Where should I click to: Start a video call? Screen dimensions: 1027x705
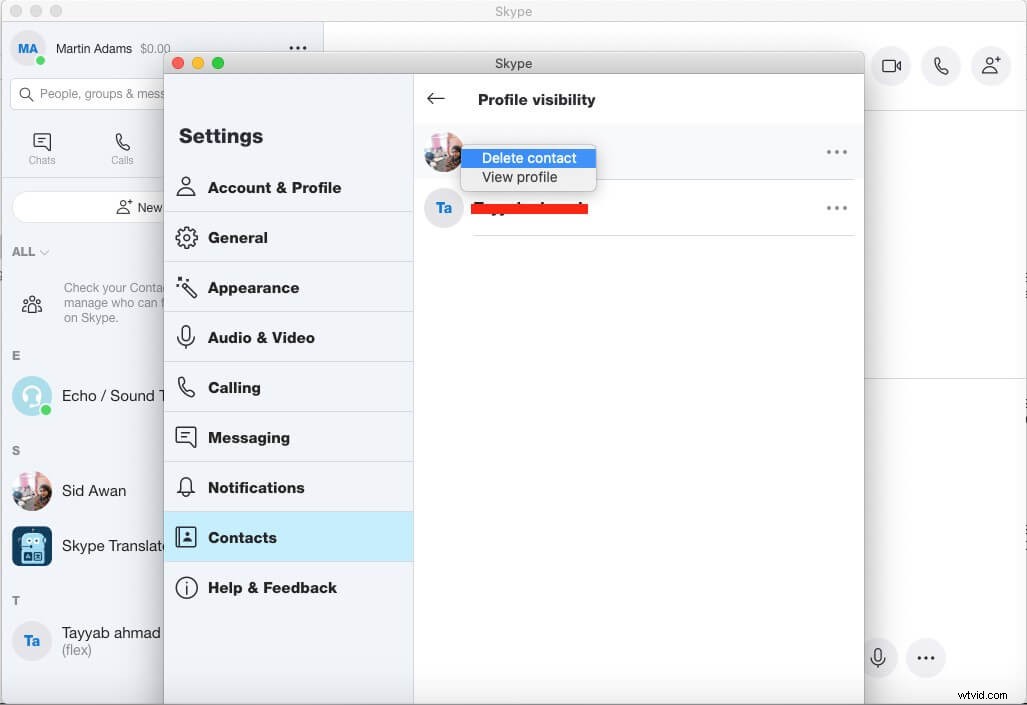pos(890,63)
